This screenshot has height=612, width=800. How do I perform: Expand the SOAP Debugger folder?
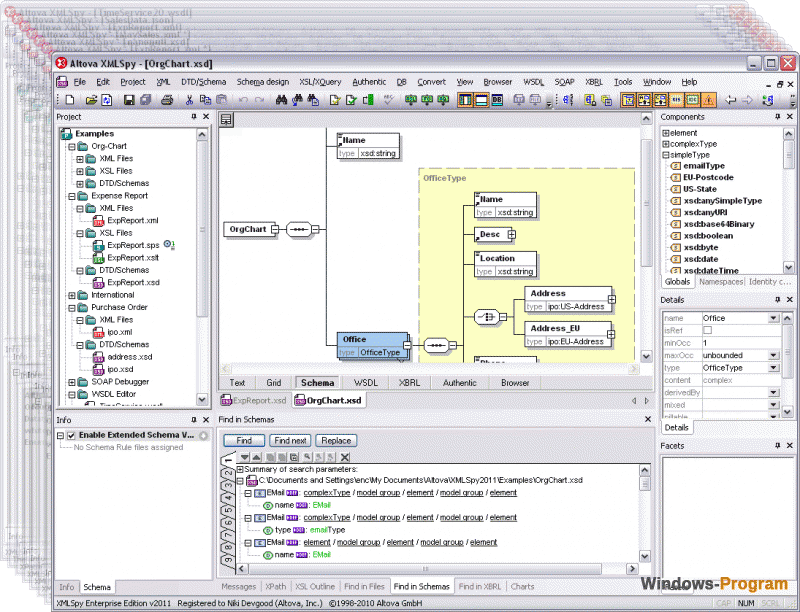tap(72, 382)
